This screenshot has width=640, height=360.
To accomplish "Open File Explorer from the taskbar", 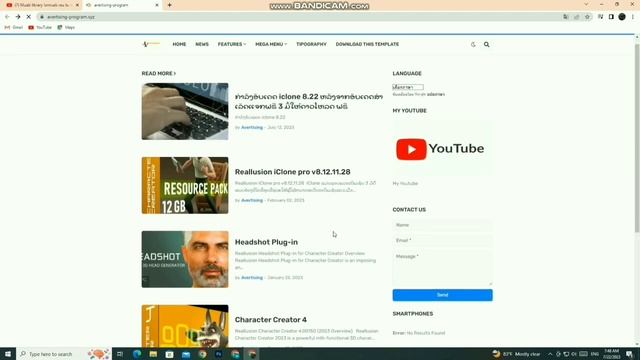I will tap(153, 354).
